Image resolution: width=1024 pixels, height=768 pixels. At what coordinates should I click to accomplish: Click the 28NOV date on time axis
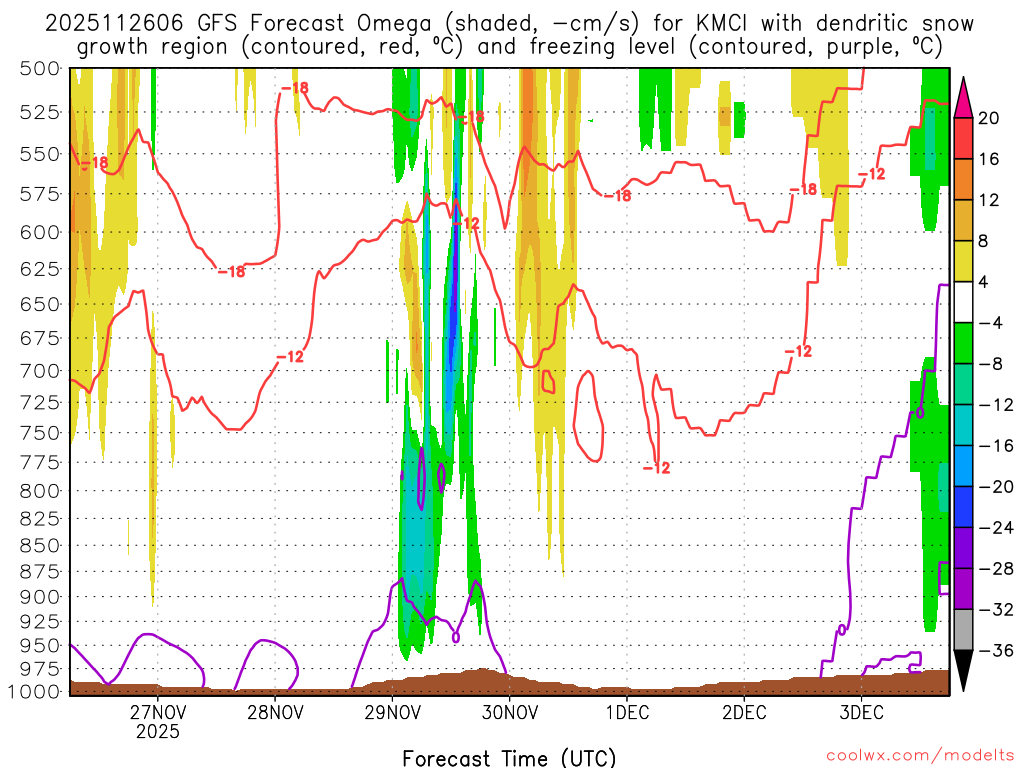tap(275, 712)
